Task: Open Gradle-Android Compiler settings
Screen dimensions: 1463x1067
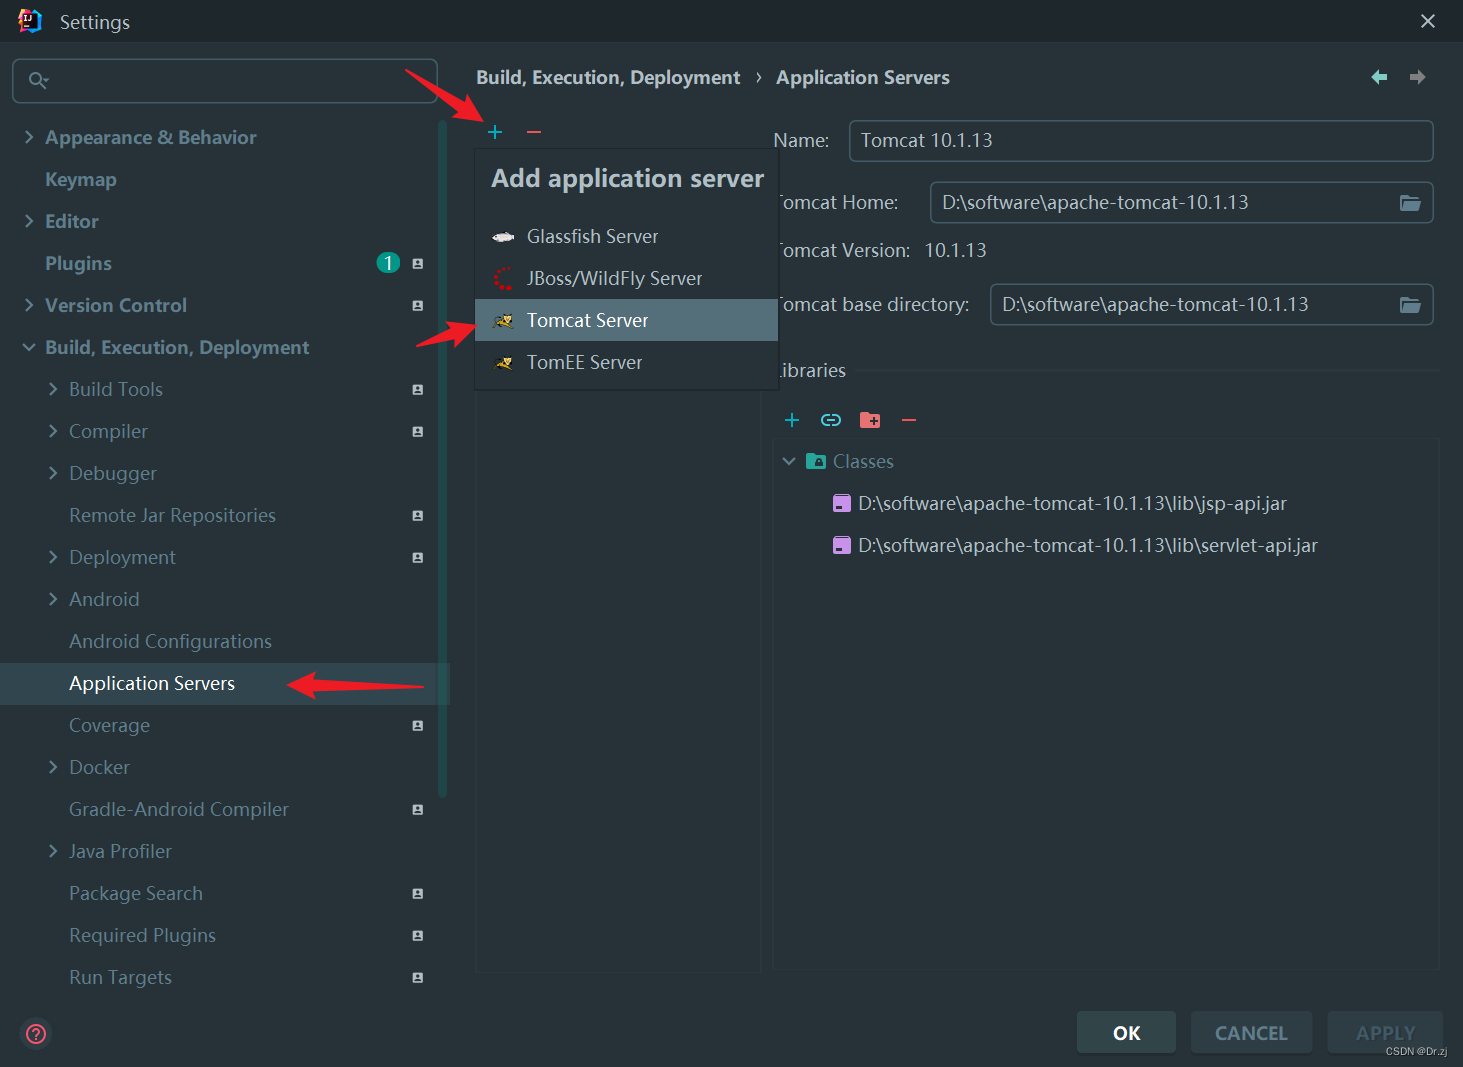Action: pos(179,809)
